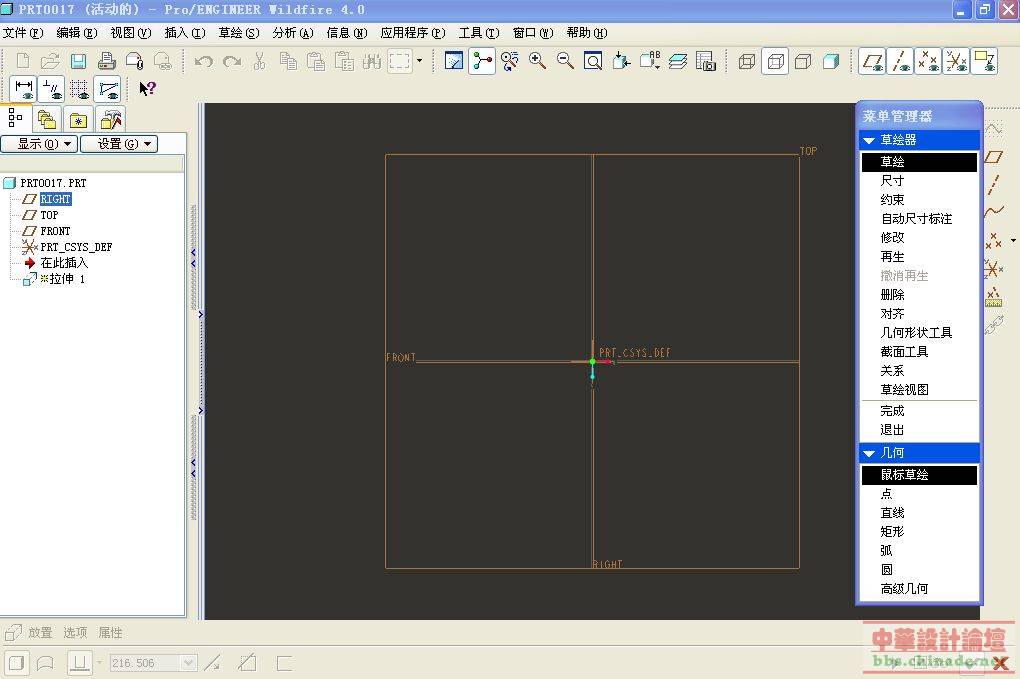The width and height of the screenshot is (1020, 679).
Task: Open the Folder browser tab icon
Action: (x=46, y=120)
